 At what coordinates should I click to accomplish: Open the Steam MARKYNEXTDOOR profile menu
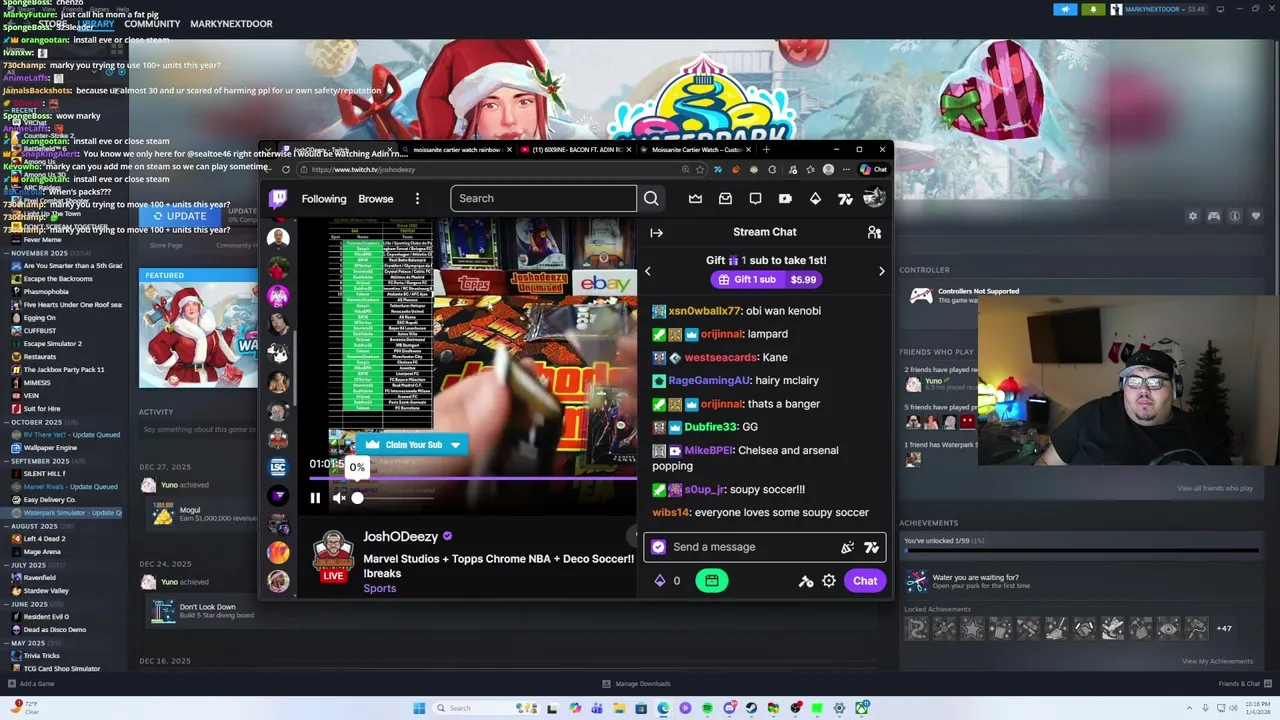231,24
